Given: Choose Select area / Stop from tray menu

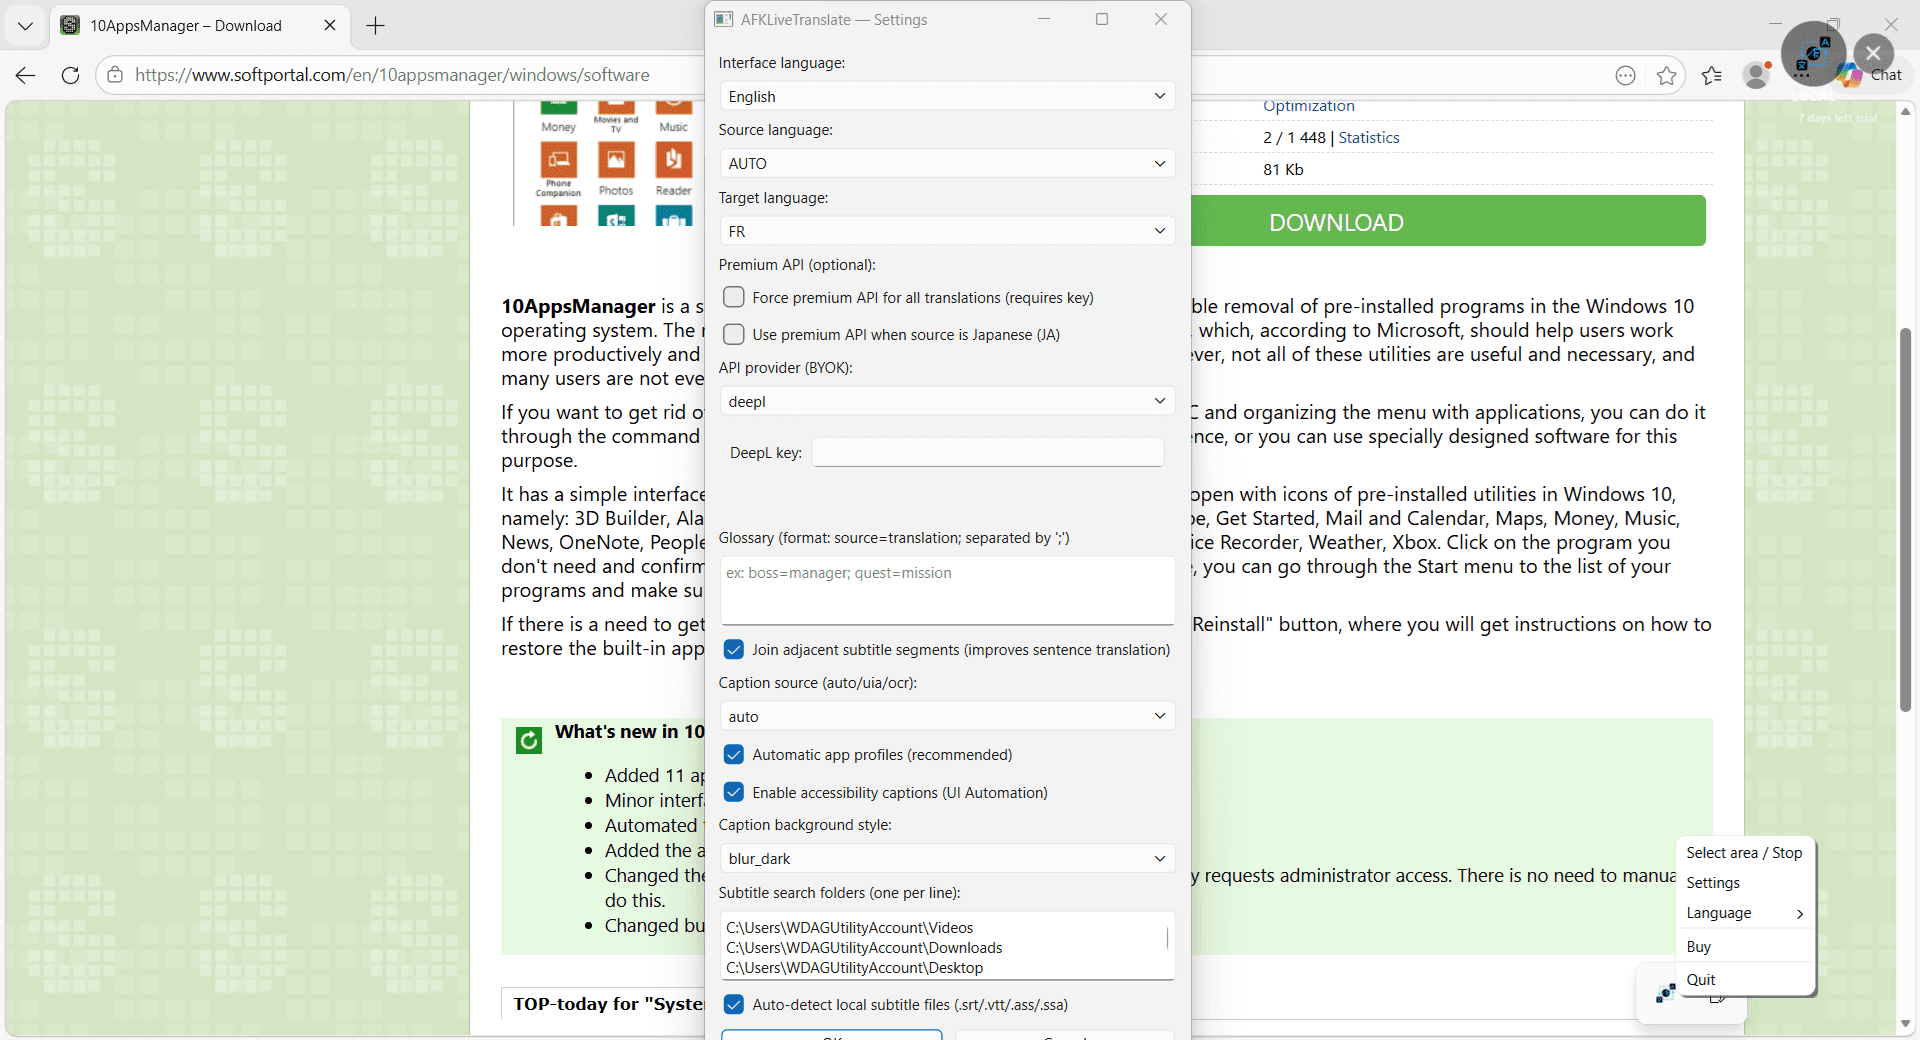Looking at the screenshot, I should click(1745, 853).
